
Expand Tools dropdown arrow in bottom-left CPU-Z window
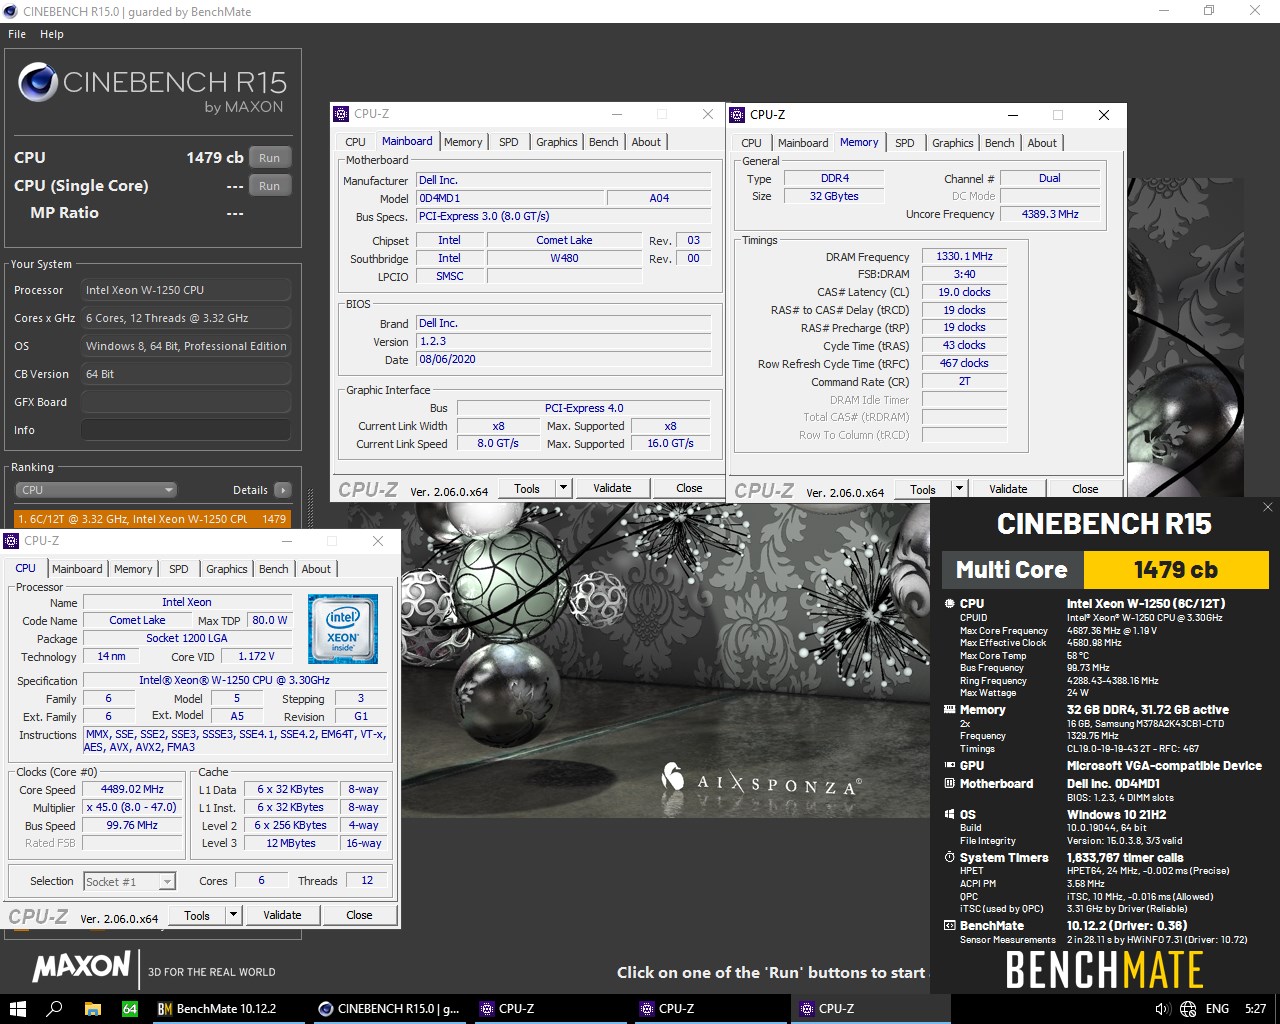point(233,915)
